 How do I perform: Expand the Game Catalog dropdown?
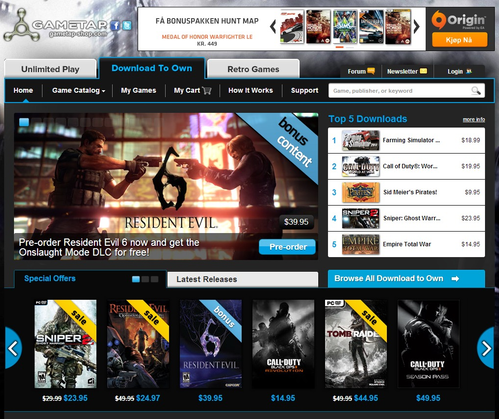(78, 90)
